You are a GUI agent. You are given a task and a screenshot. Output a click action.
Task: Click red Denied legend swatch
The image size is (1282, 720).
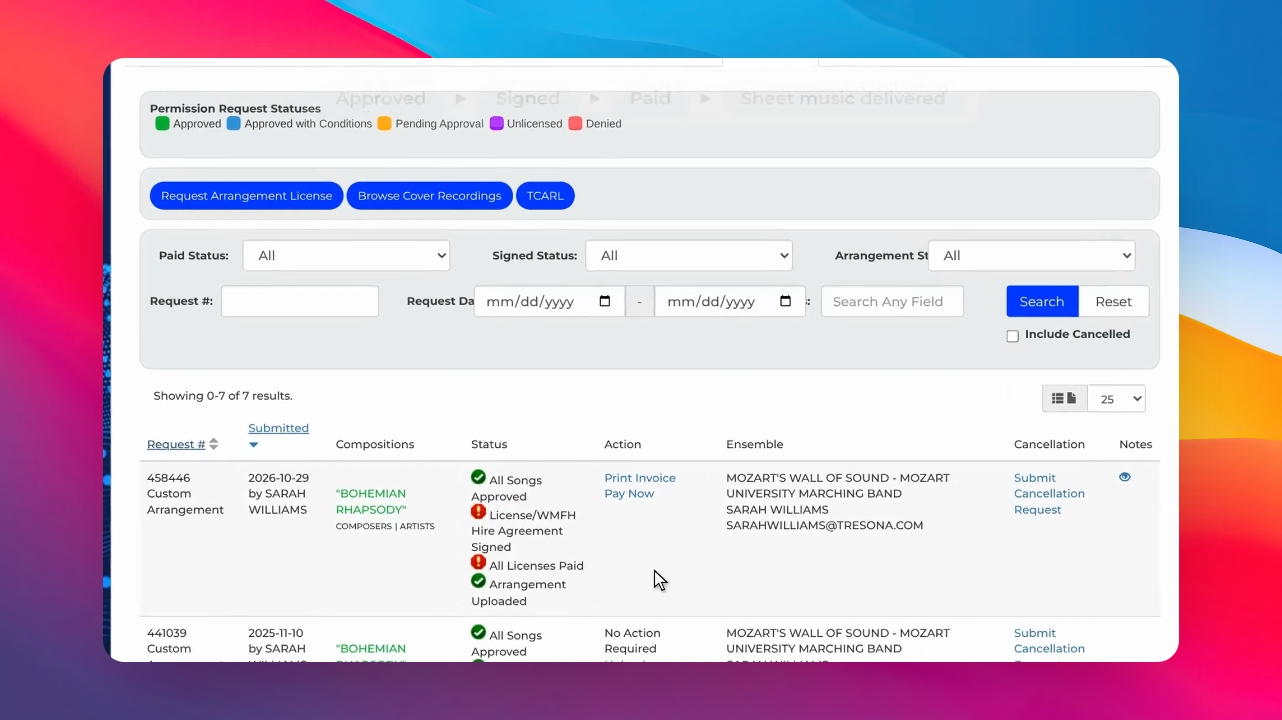click(x=575, y=124)
